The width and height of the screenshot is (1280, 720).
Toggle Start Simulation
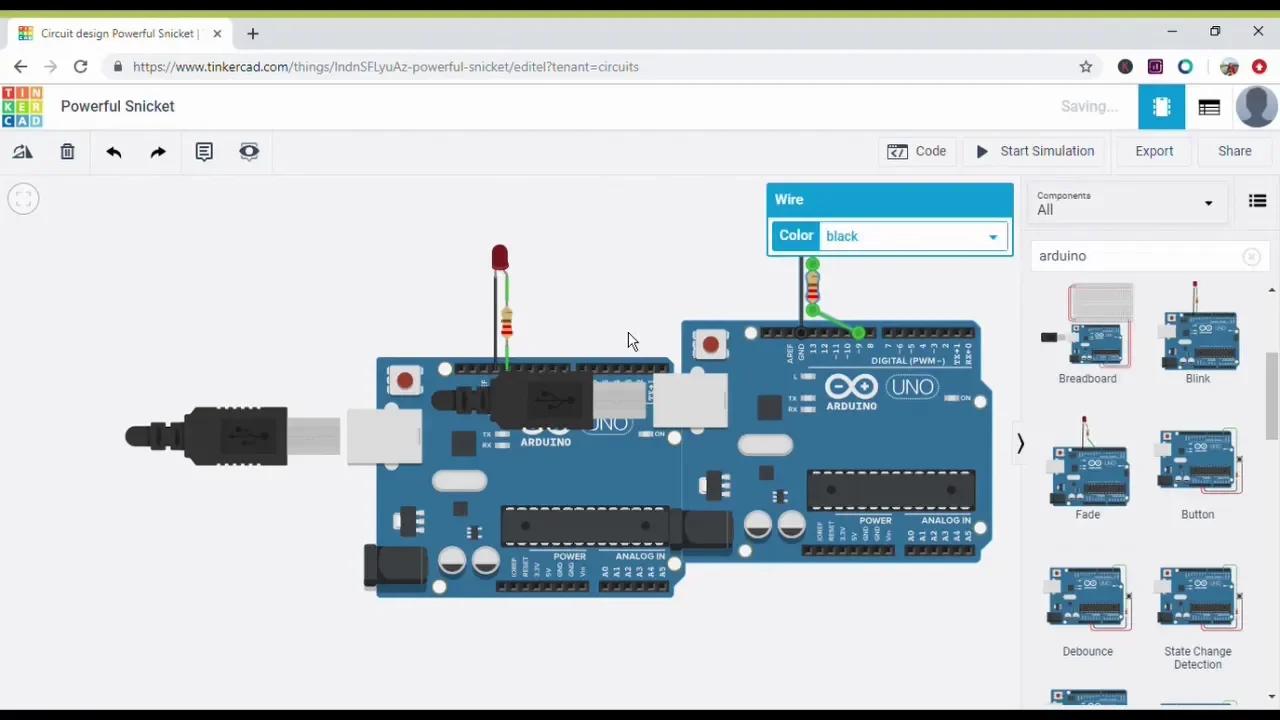(x=1035, y=151)
